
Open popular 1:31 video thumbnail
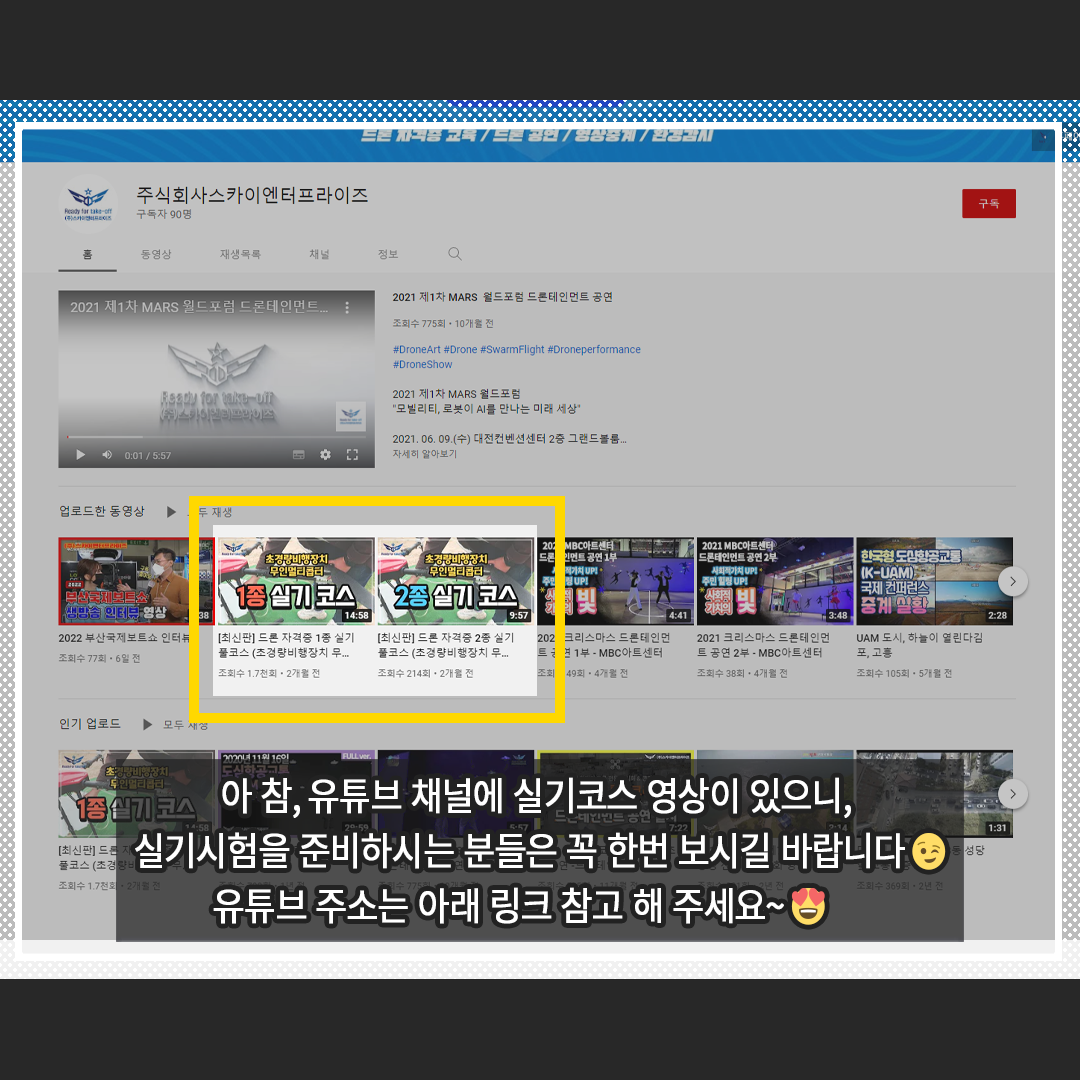pos(935,793)
